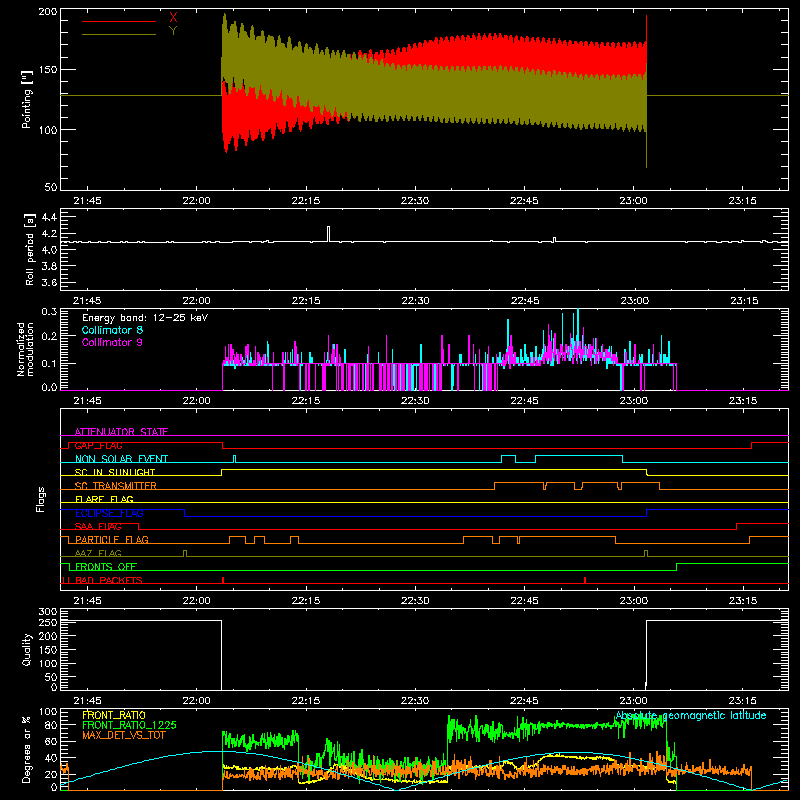Click the small roll period bump near 22:49
The image size is (800, 800).
(555, 239)
